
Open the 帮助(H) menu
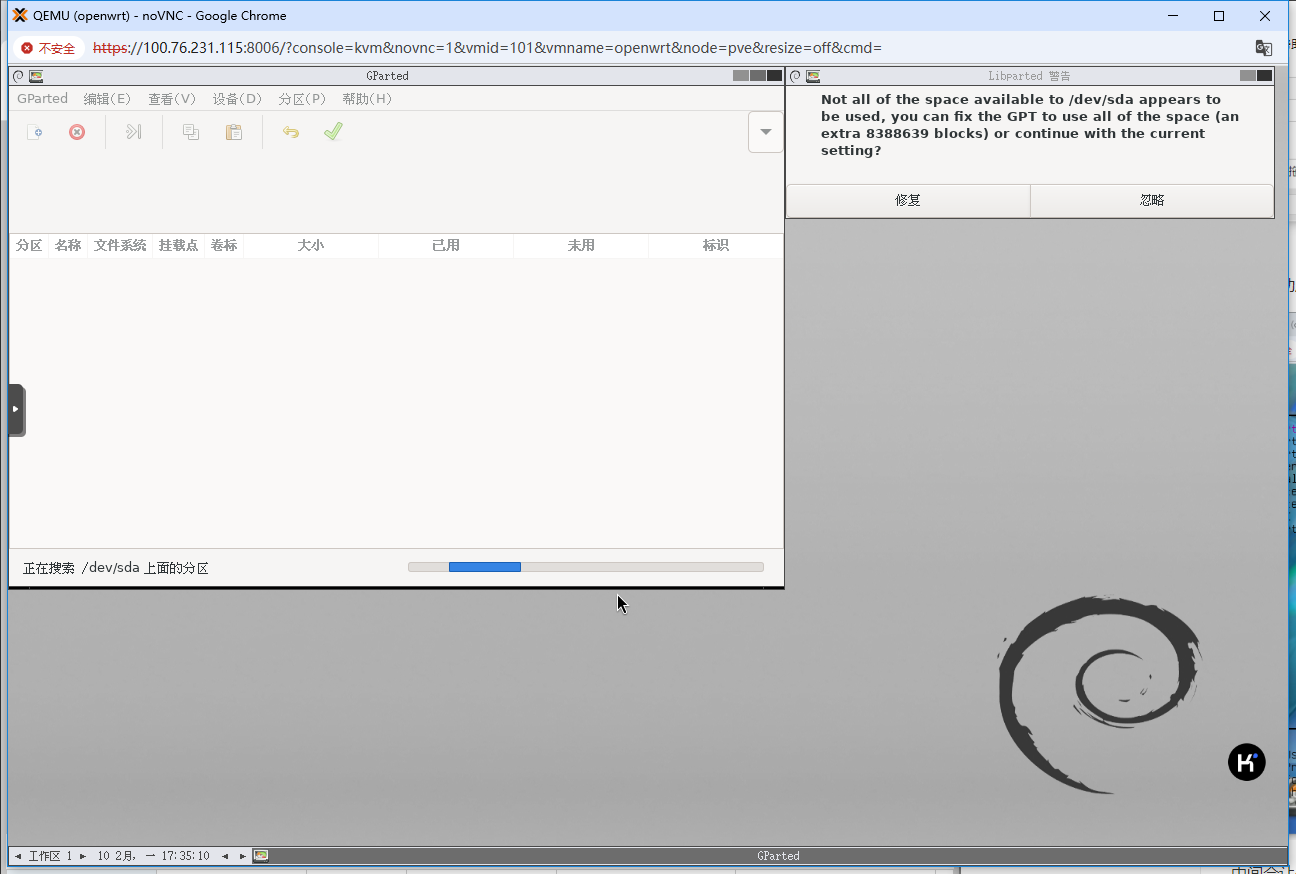point(367,99)
